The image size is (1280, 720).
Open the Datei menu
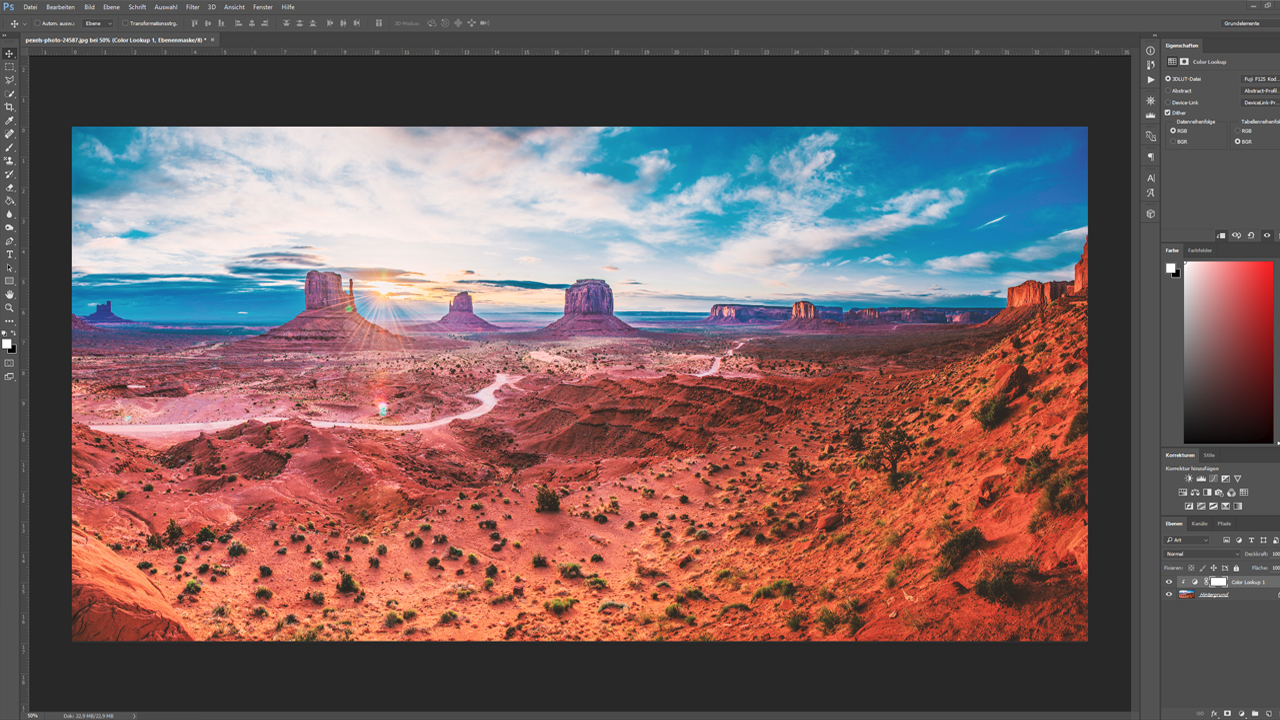(x=30, y=7)
